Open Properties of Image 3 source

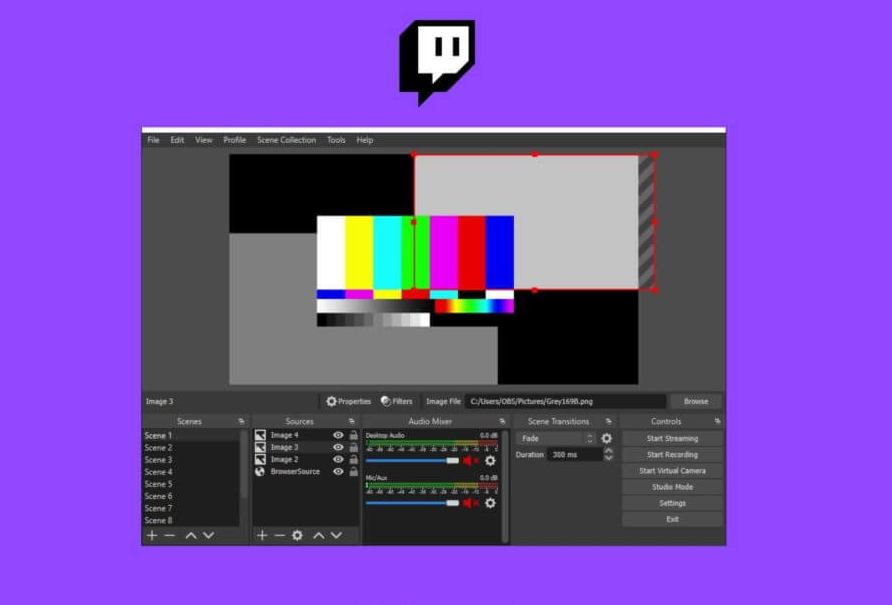(348, 401)
